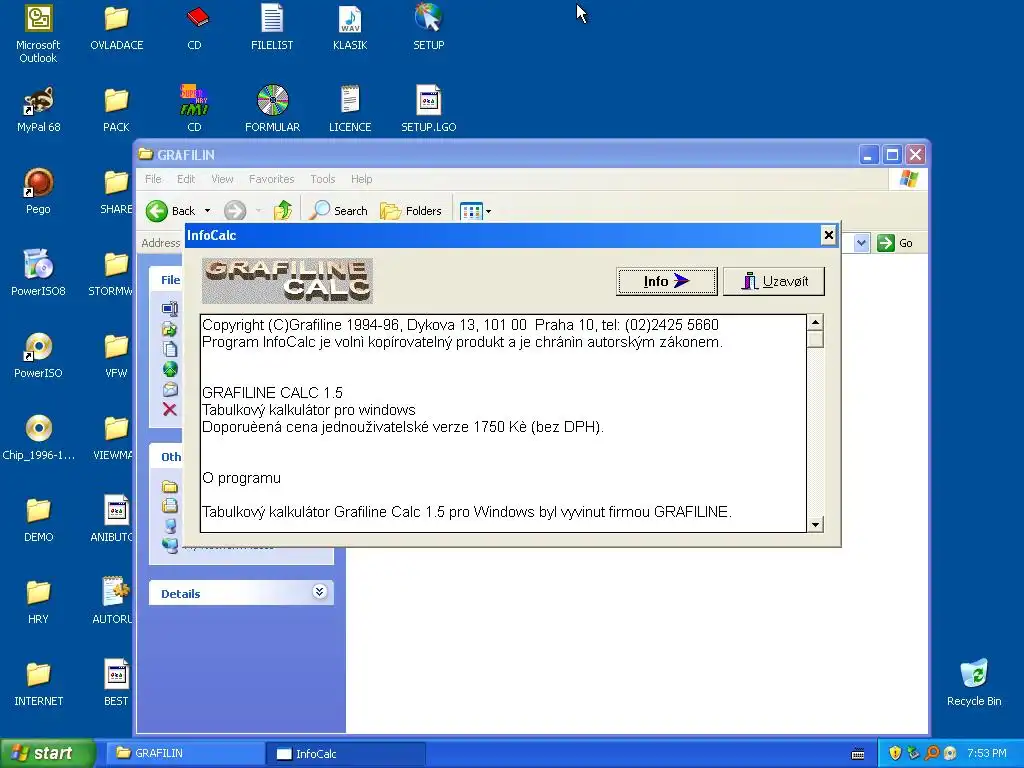
Task: Switch to InfoCalc taskbar button
Action: point(345,754)
